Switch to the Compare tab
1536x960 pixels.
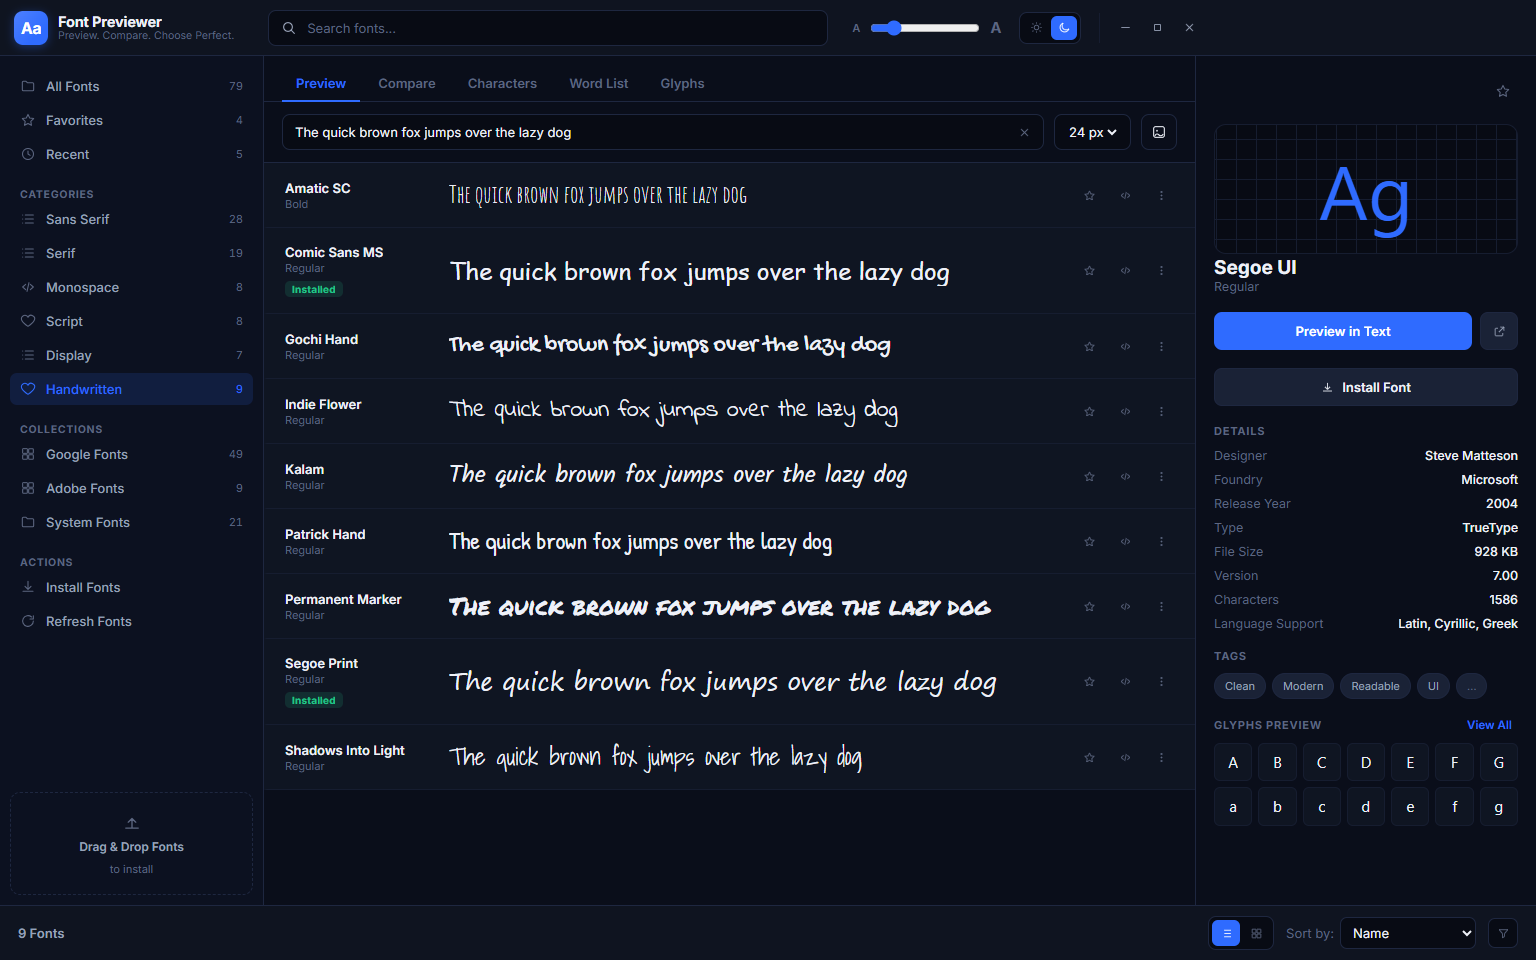pos(407,83)
